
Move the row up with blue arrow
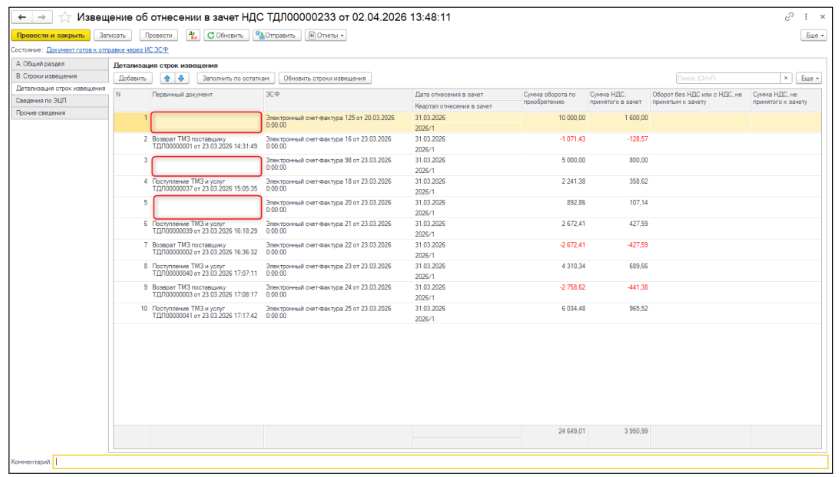pos(167,78)
